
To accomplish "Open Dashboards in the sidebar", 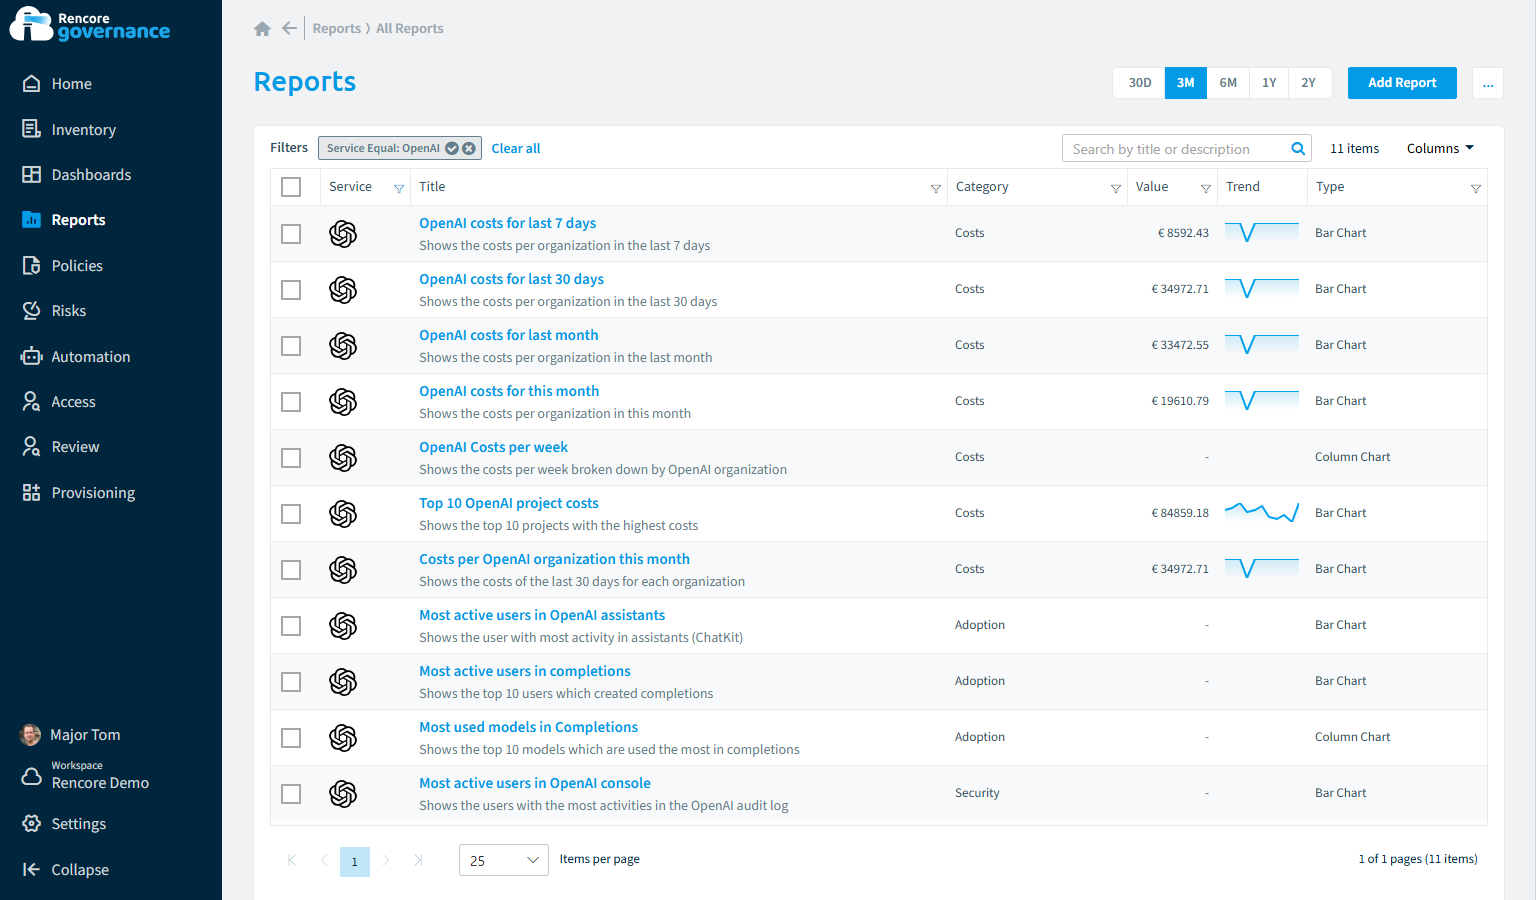I will [x=91, y=175].
